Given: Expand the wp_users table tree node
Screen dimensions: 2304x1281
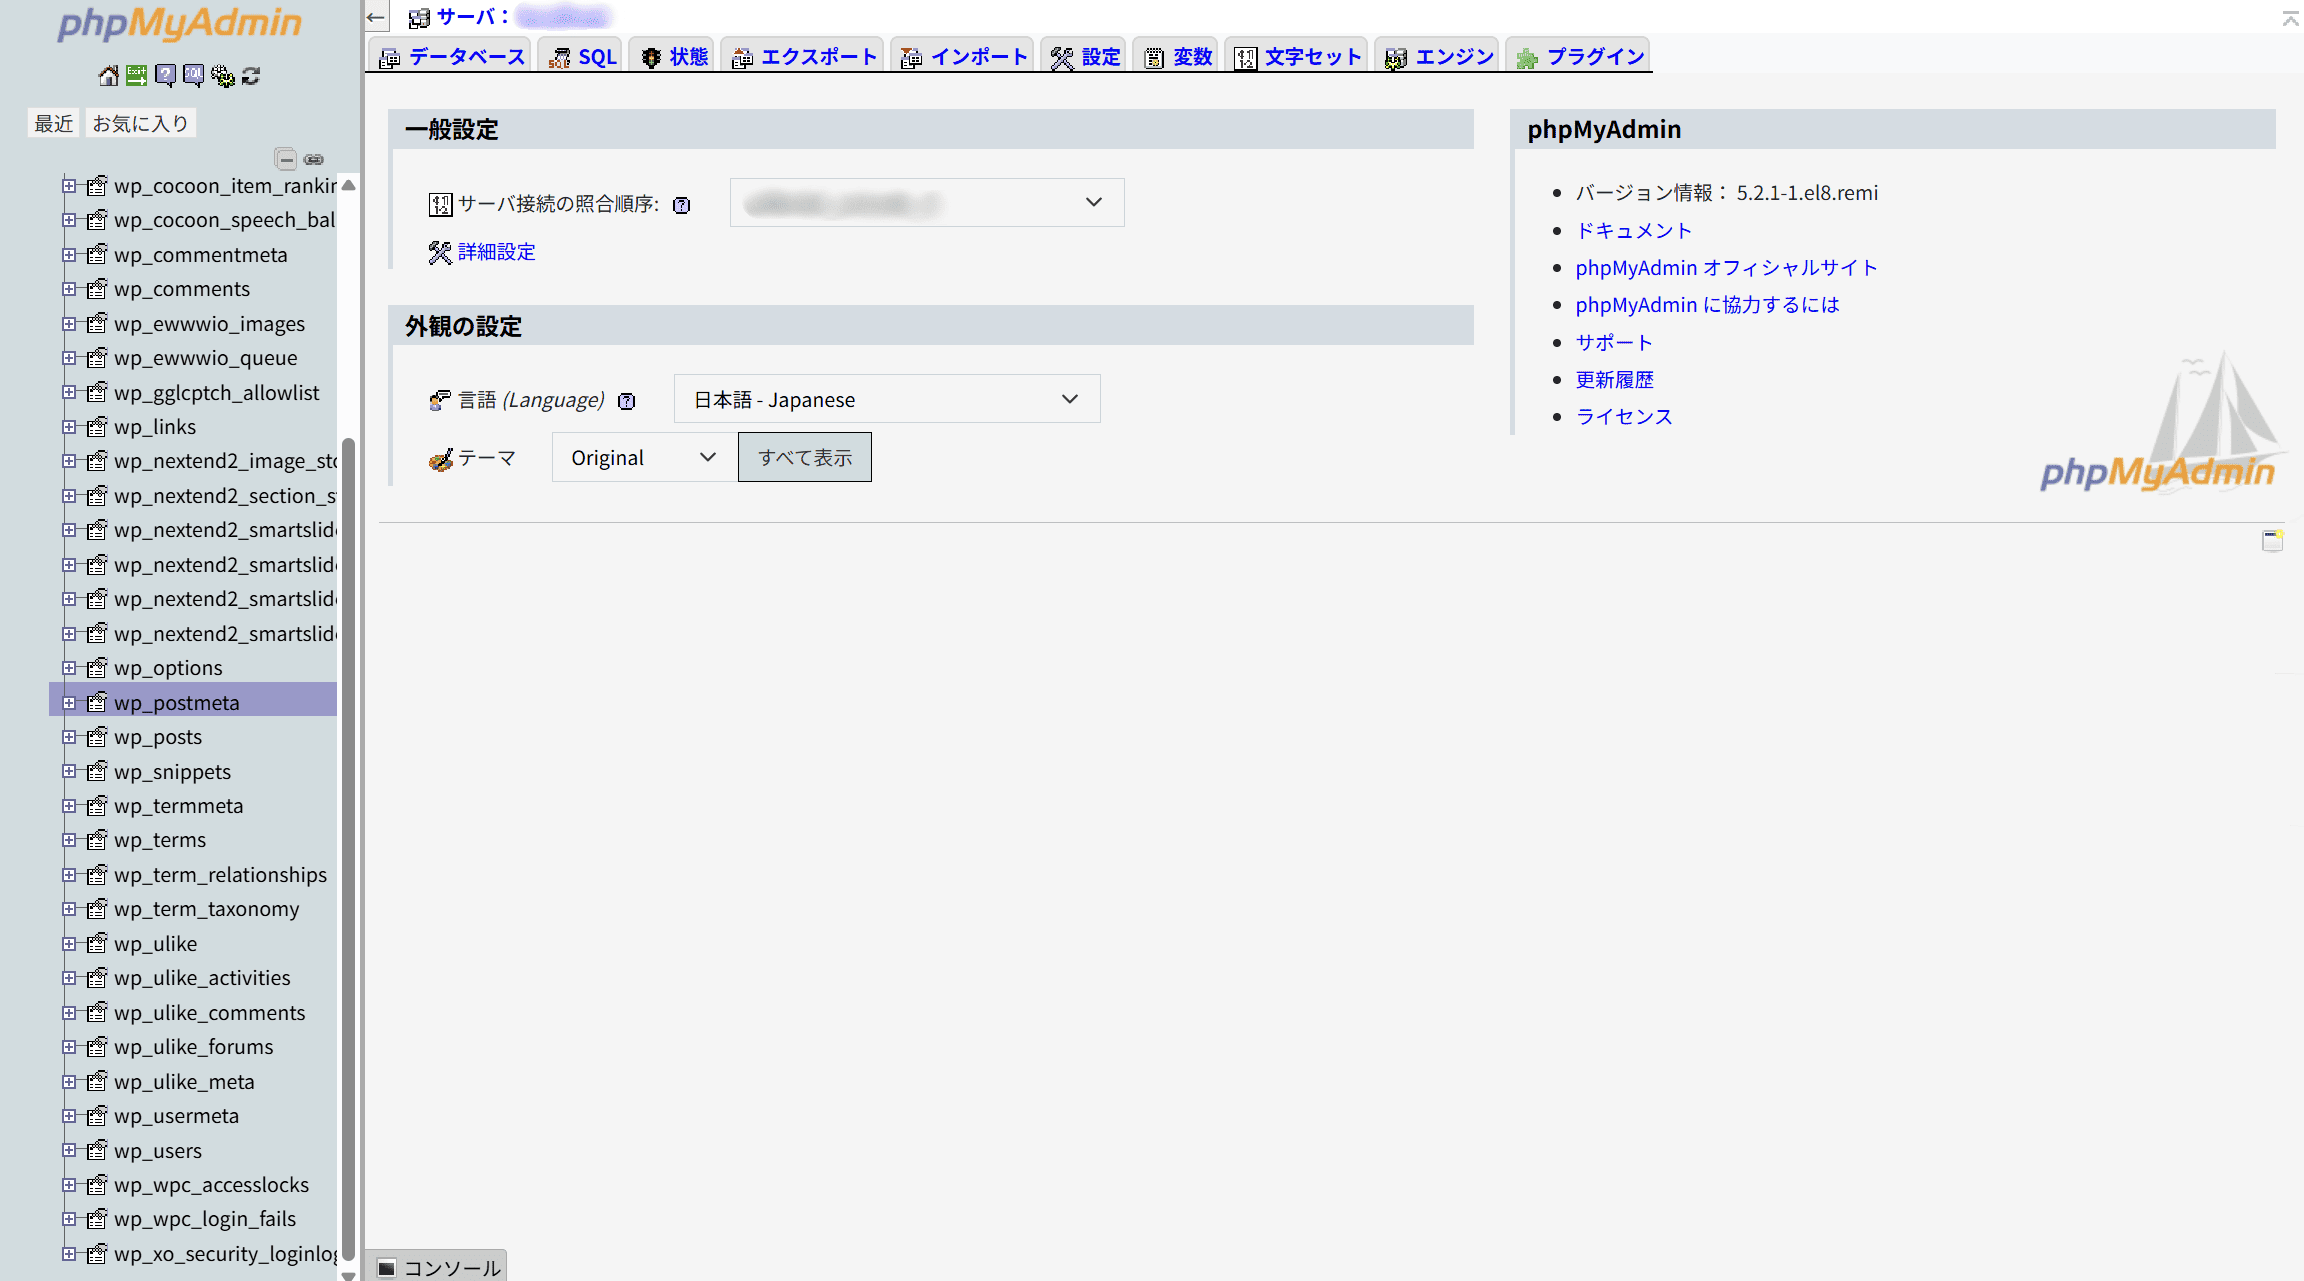Looking at the screenshot, I should pos(69,1151).
